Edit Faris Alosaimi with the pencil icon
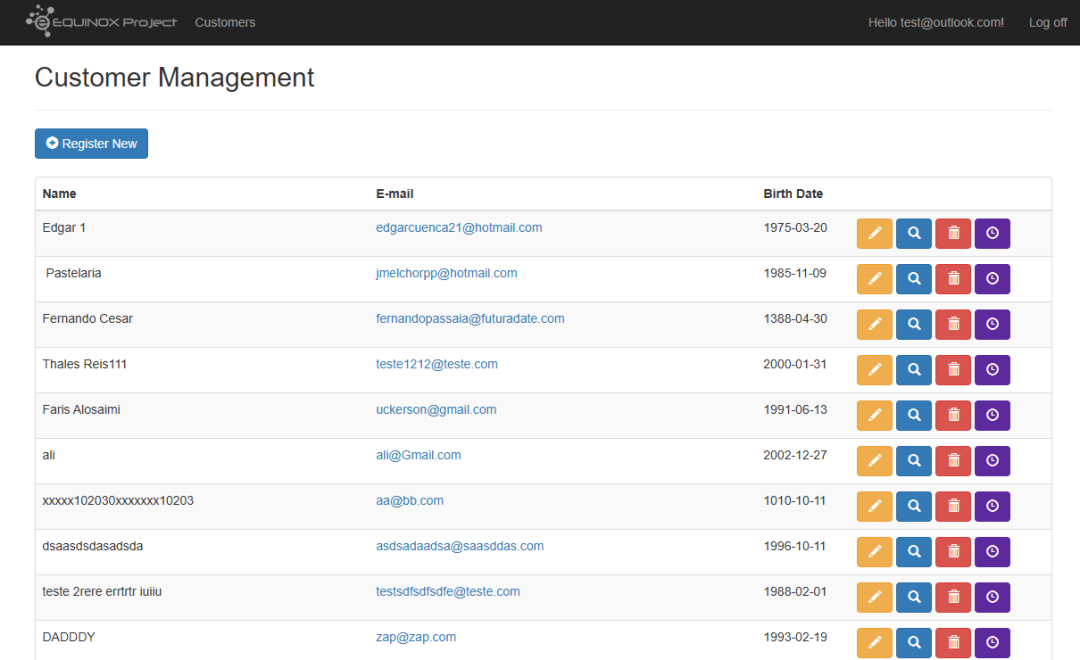 874,415
